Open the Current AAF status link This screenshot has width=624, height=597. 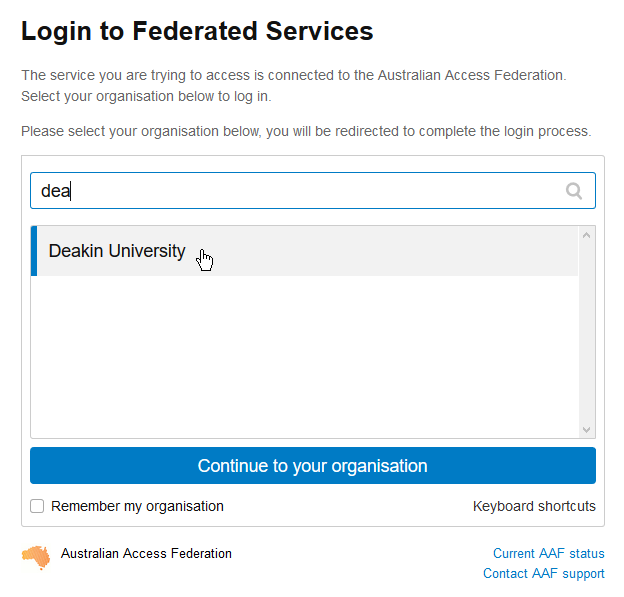pos(548,553)
